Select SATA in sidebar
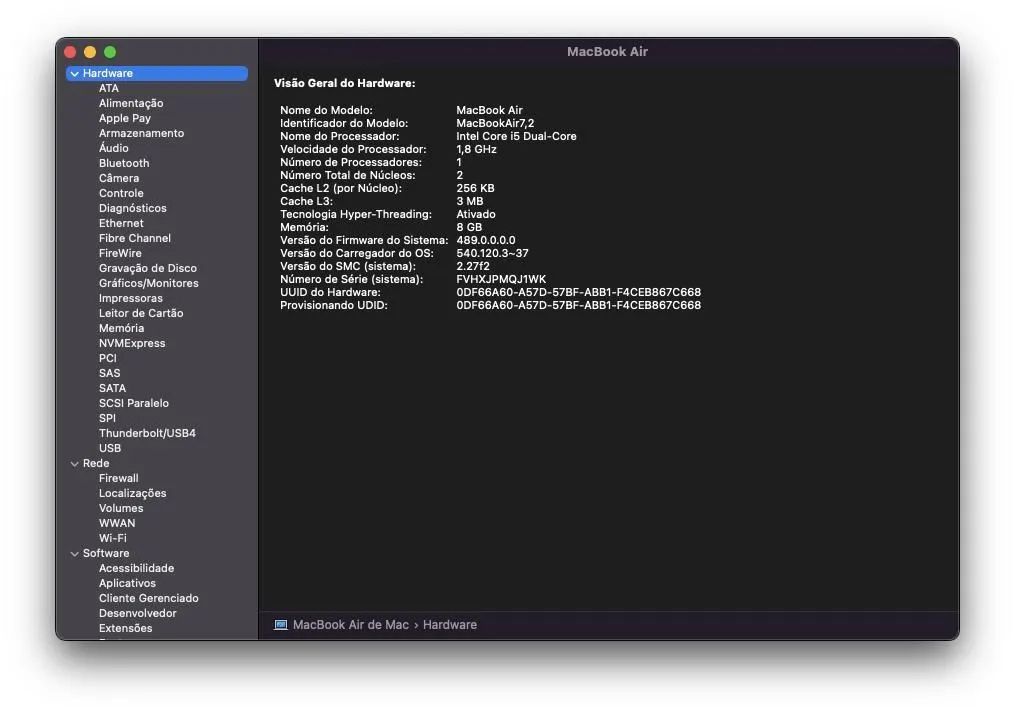The image size is (1015, 714). [112, 388]
